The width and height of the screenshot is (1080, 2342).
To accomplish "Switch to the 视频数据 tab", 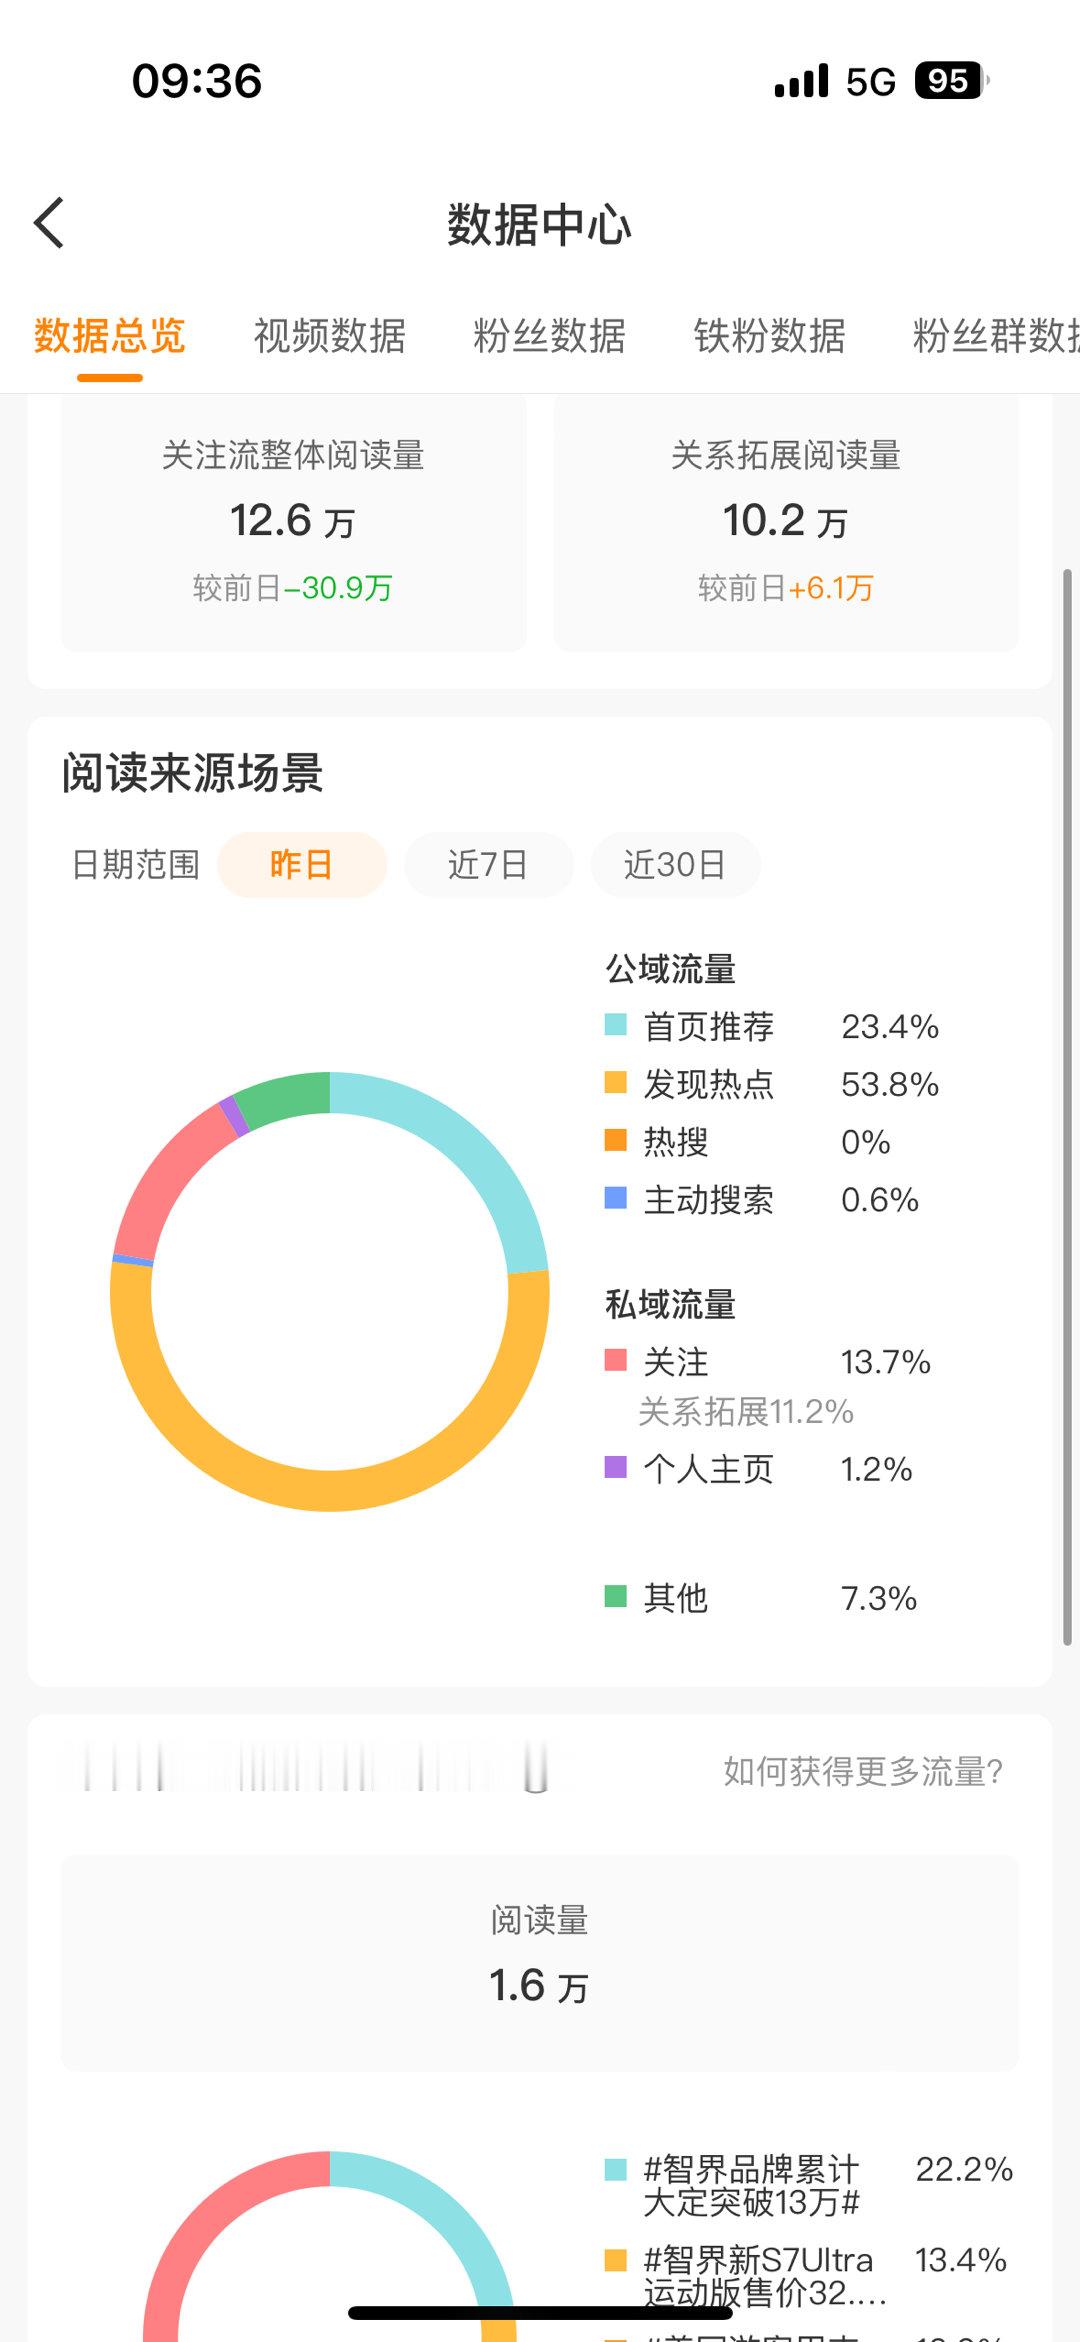I will (x=330, y=336).
